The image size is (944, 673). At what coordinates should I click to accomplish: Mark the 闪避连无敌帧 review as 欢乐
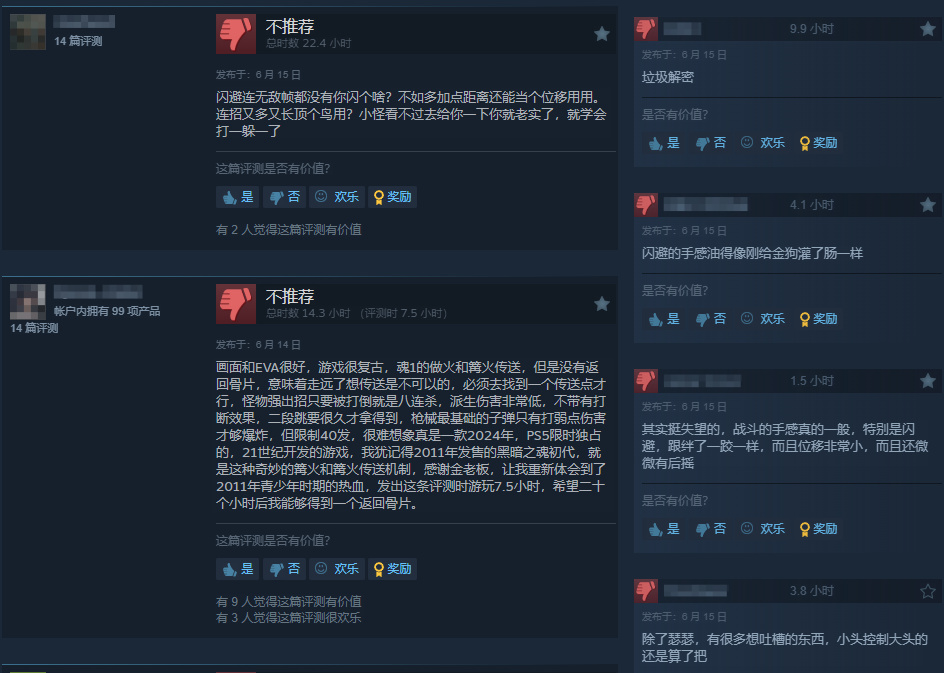click(337, 197)
